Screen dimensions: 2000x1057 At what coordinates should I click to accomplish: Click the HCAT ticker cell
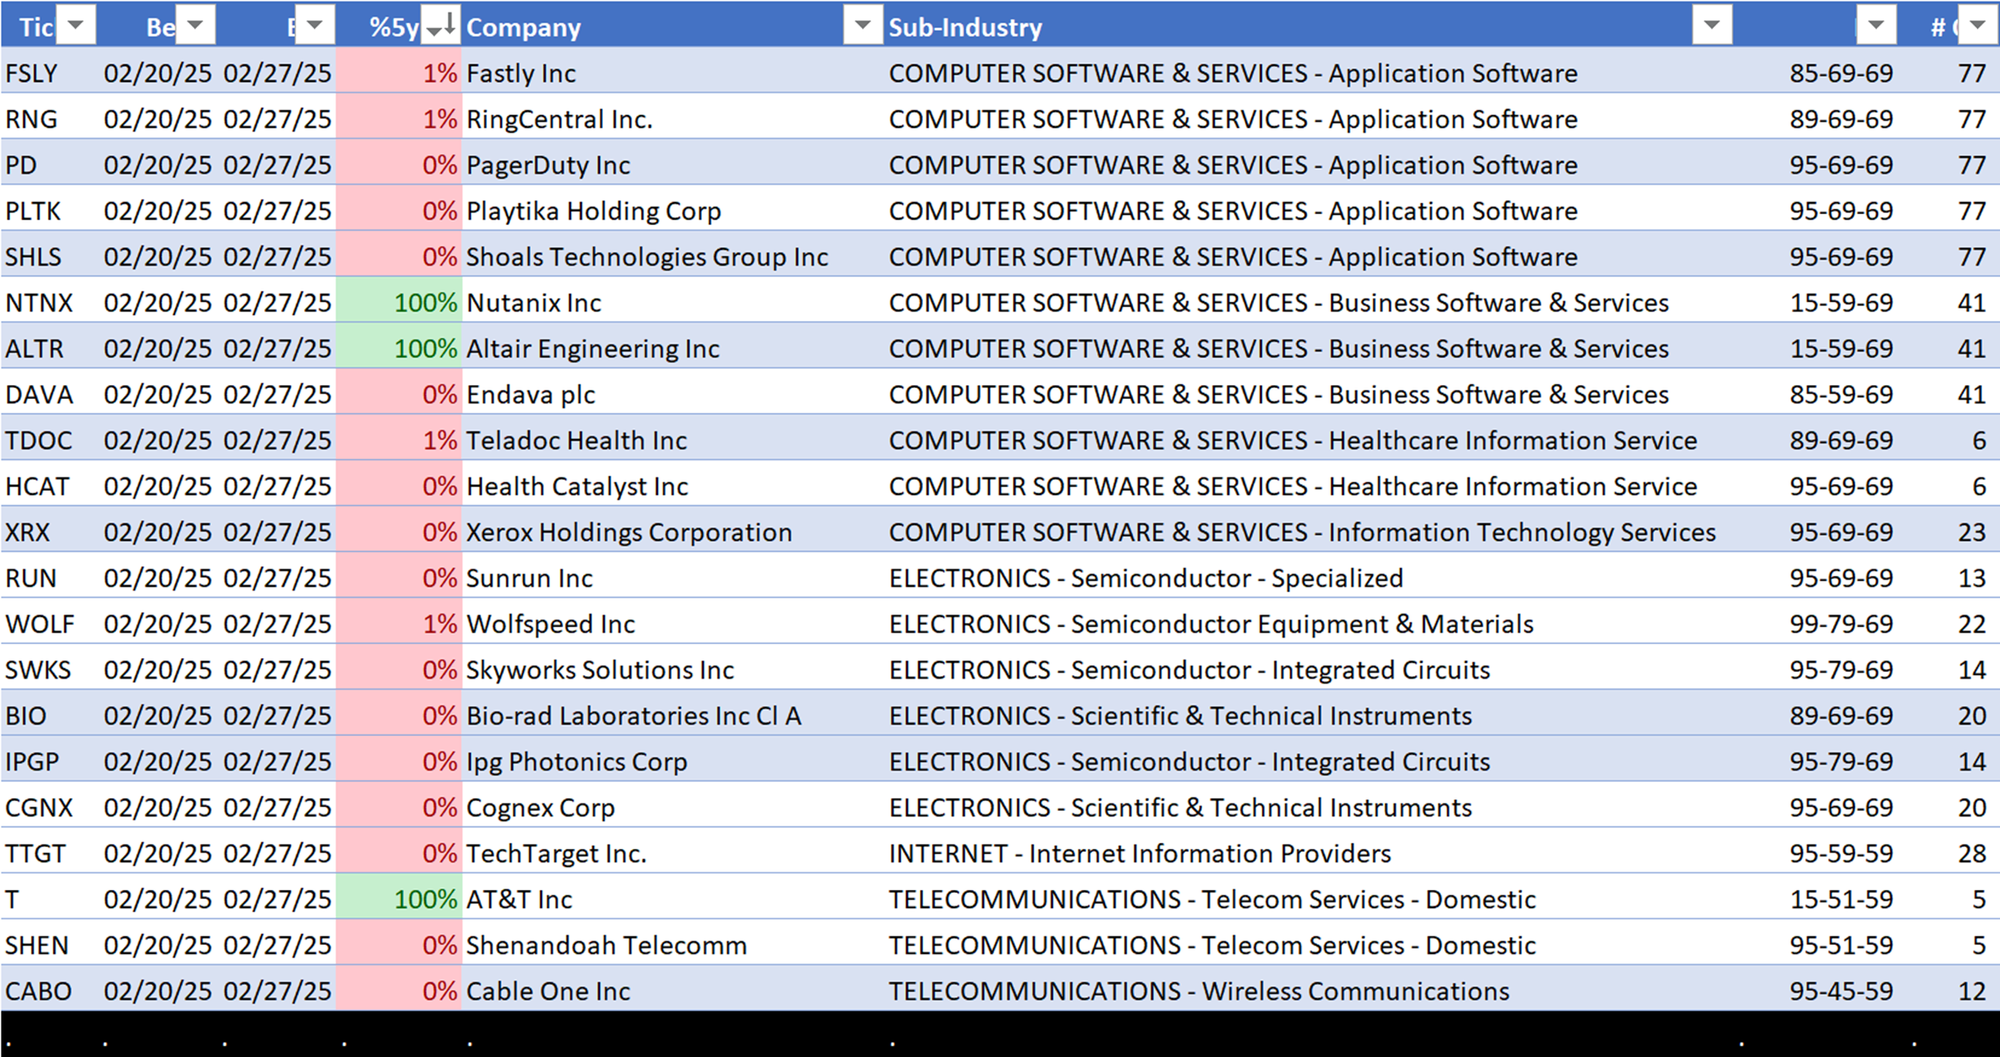tap(49, 487)
